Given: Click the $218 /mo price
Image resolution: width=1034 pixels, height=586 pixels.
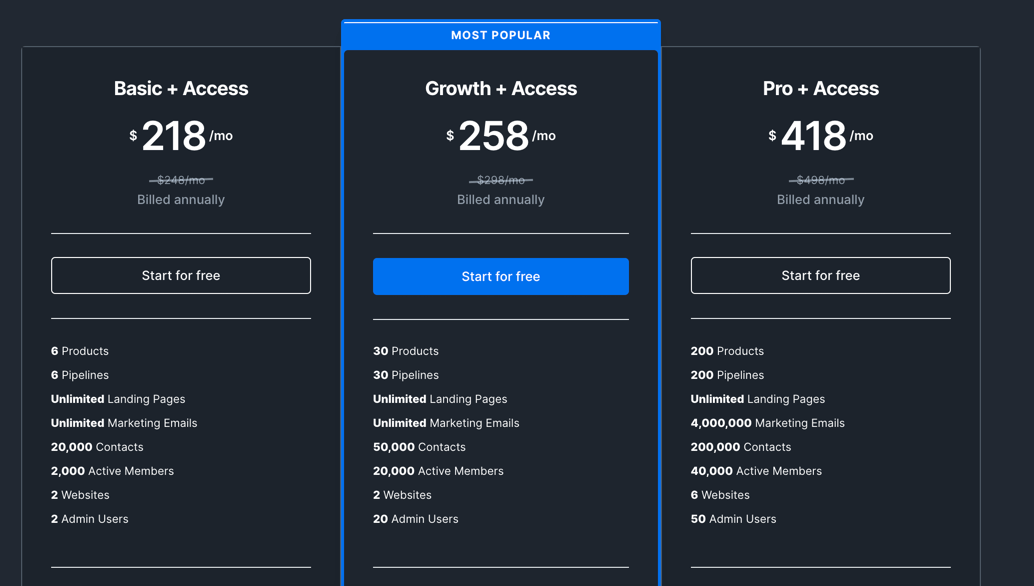Looking at the screenshot, I should (181, 136).
